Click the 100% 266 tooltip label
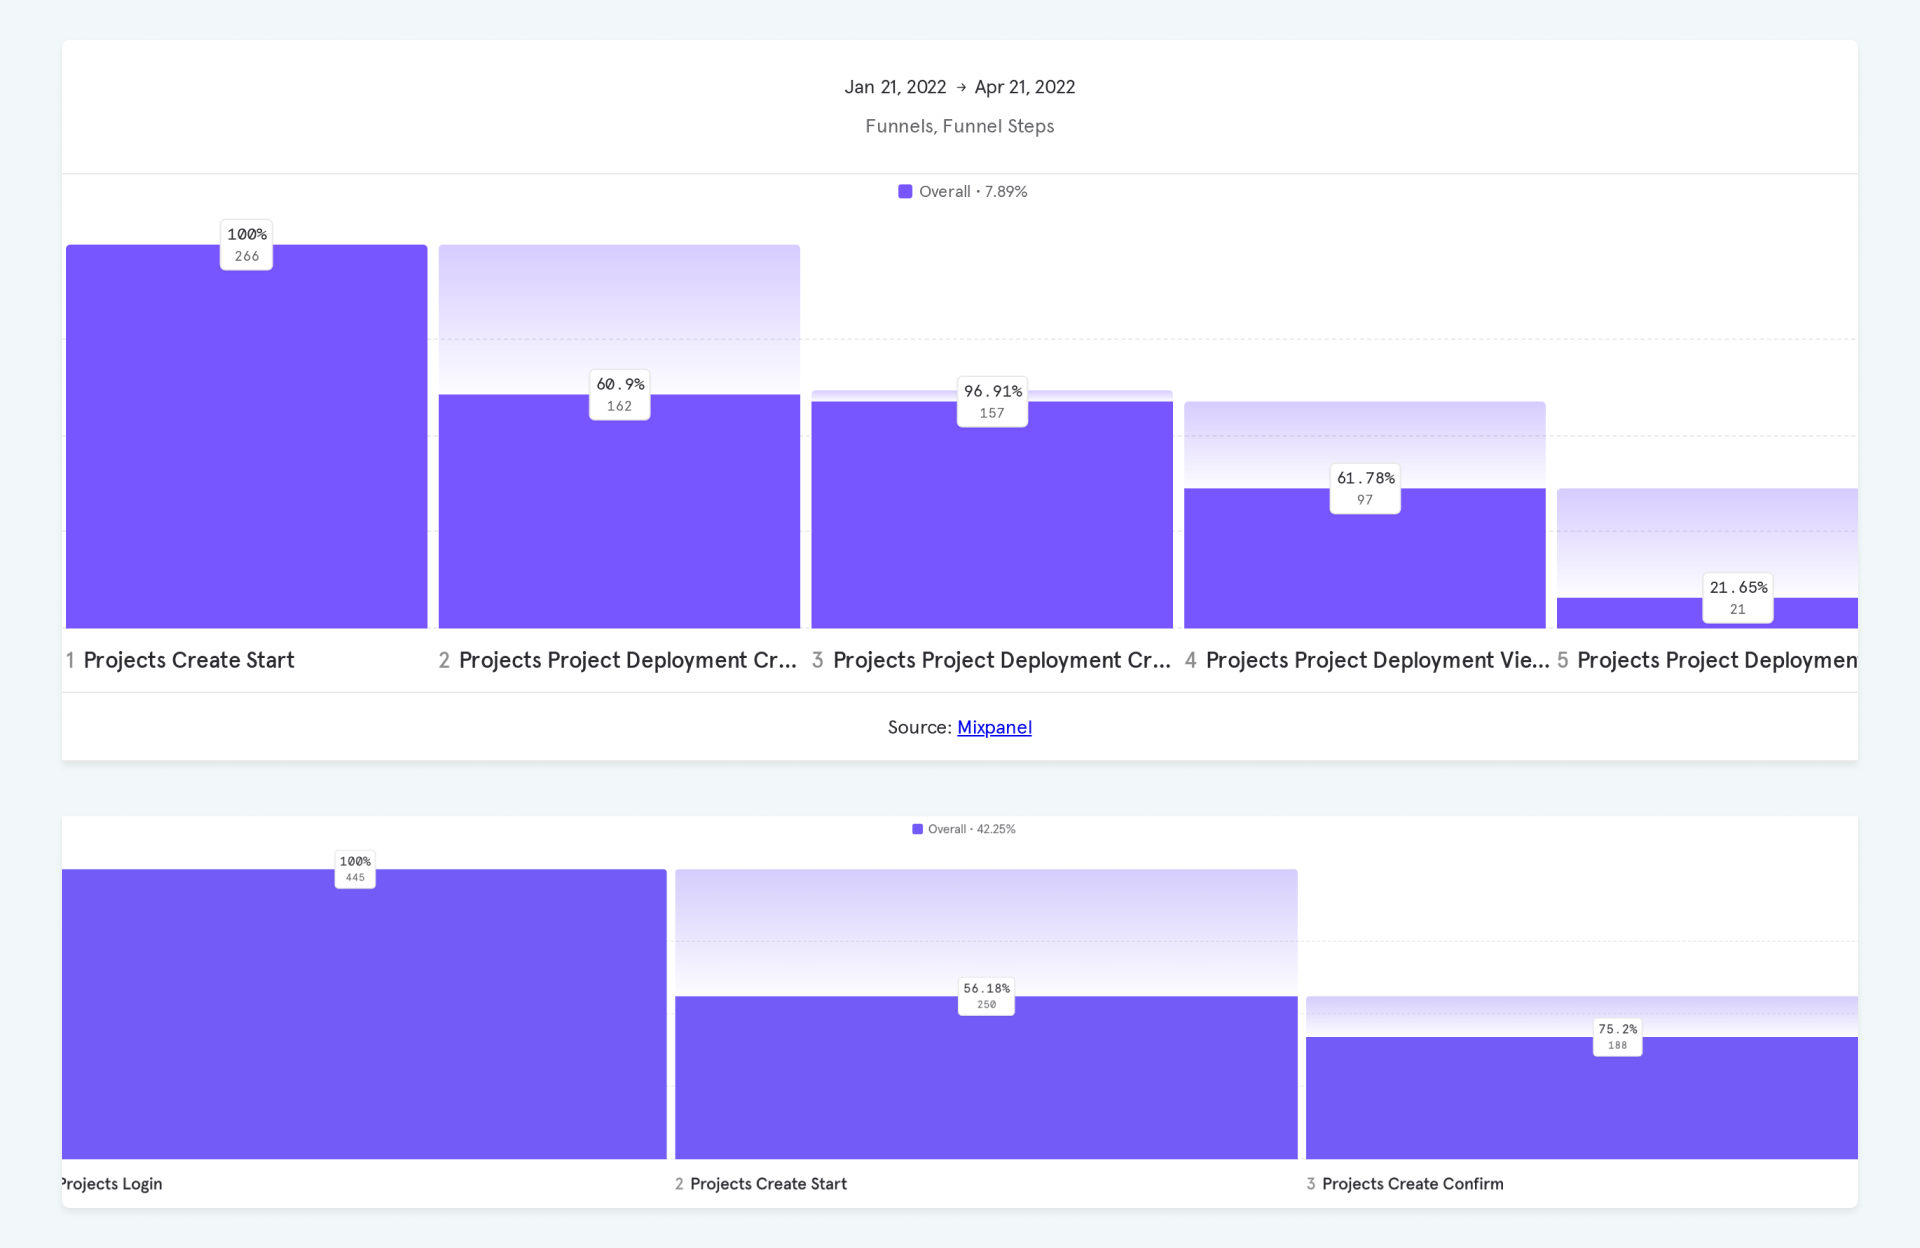The height and width of the screenshot is (1248, 1920). [246, 245]
